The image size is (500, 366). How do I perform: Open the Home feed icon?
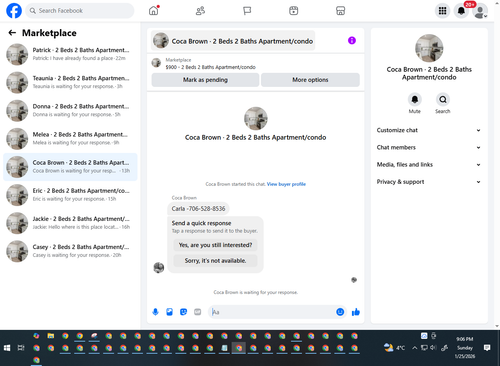tap(154, 11)
